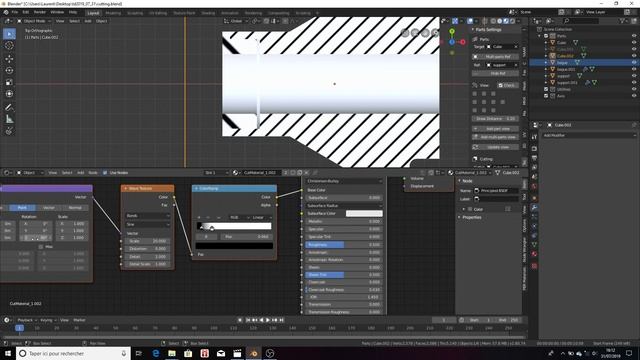
Task: Open the Sine dropdown in Wave Texture node
Action: 148,224
